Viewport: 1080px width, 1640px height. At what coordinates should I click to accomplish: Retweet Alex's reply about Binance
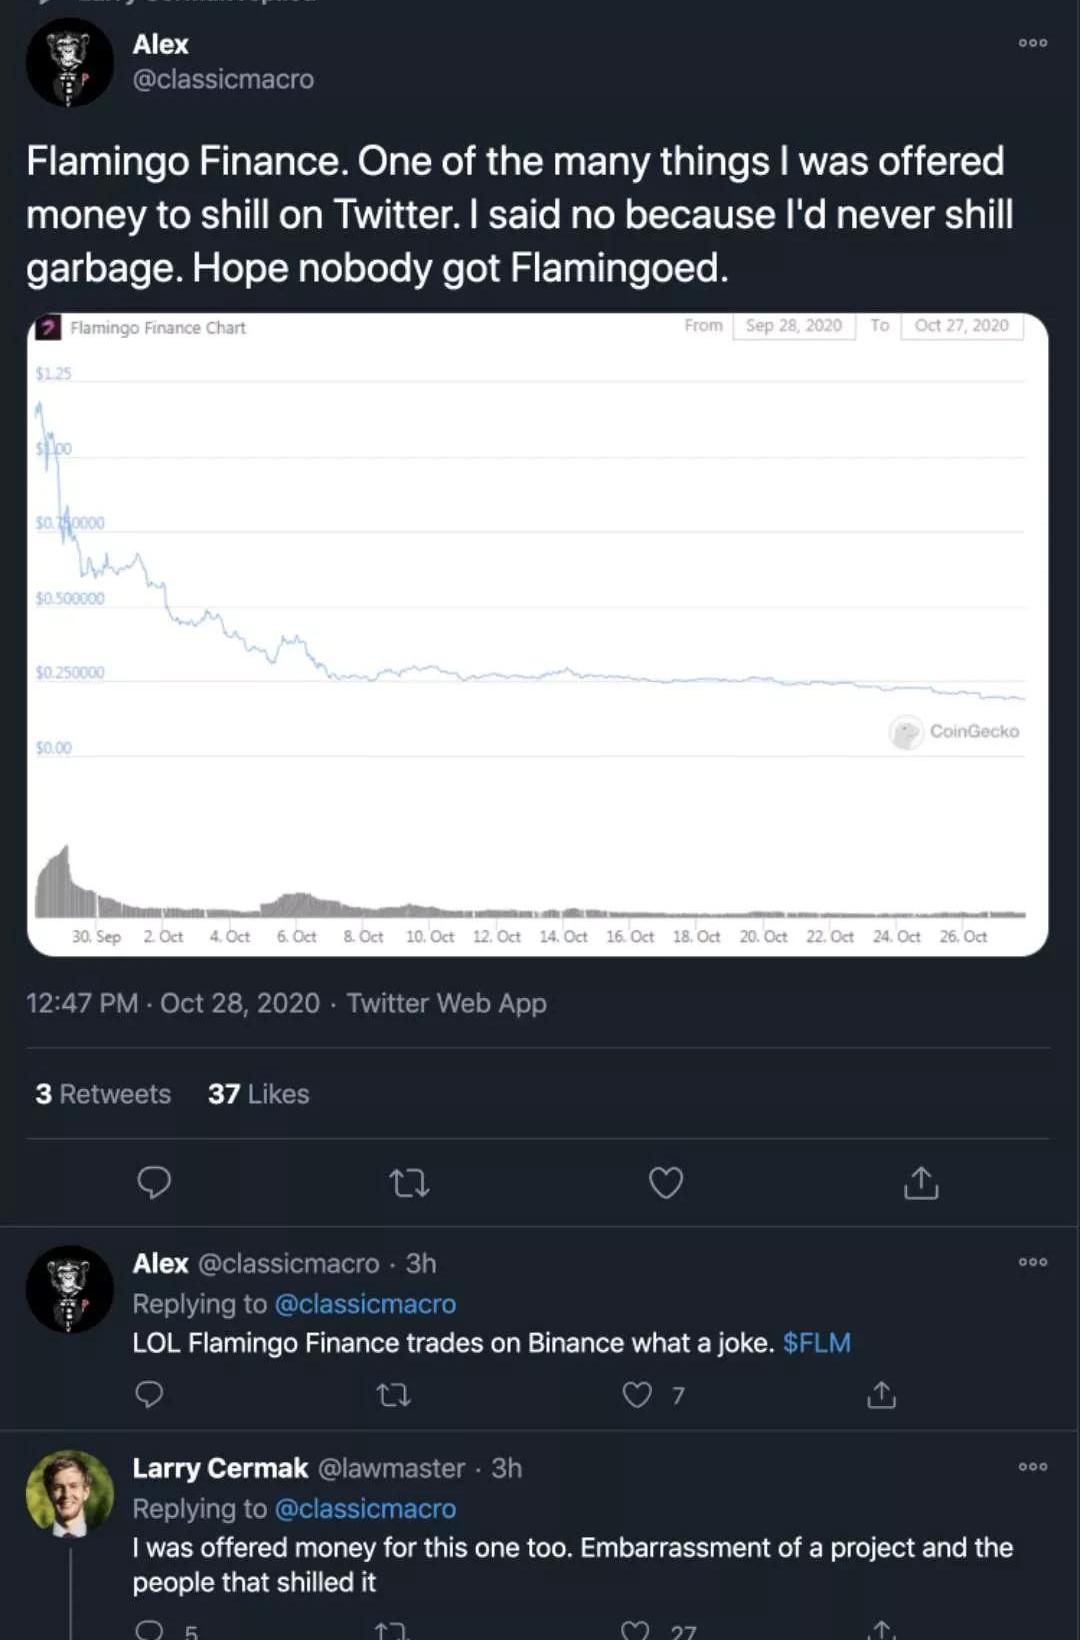pos(394,1395)
